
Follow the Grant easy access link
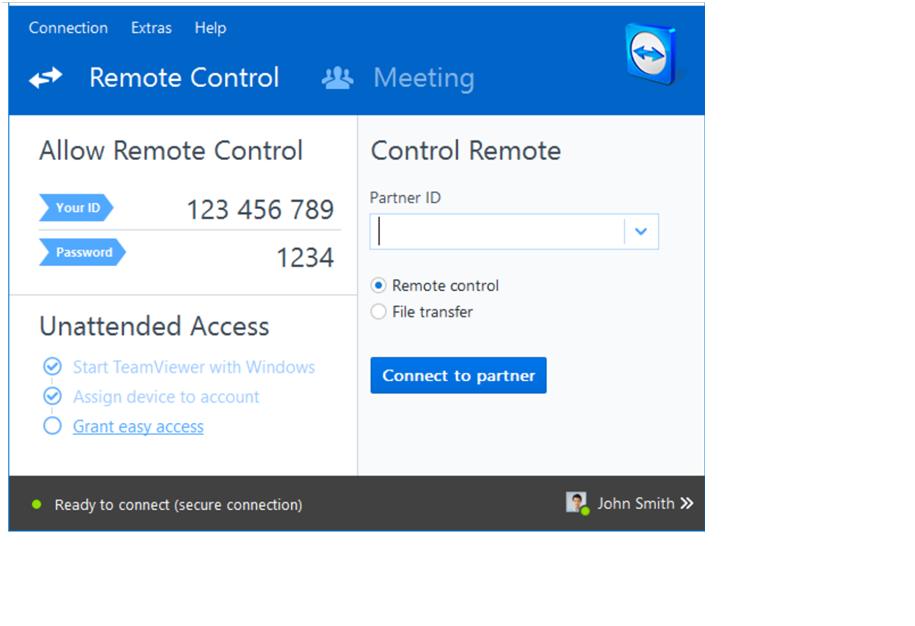click(138, 426)
